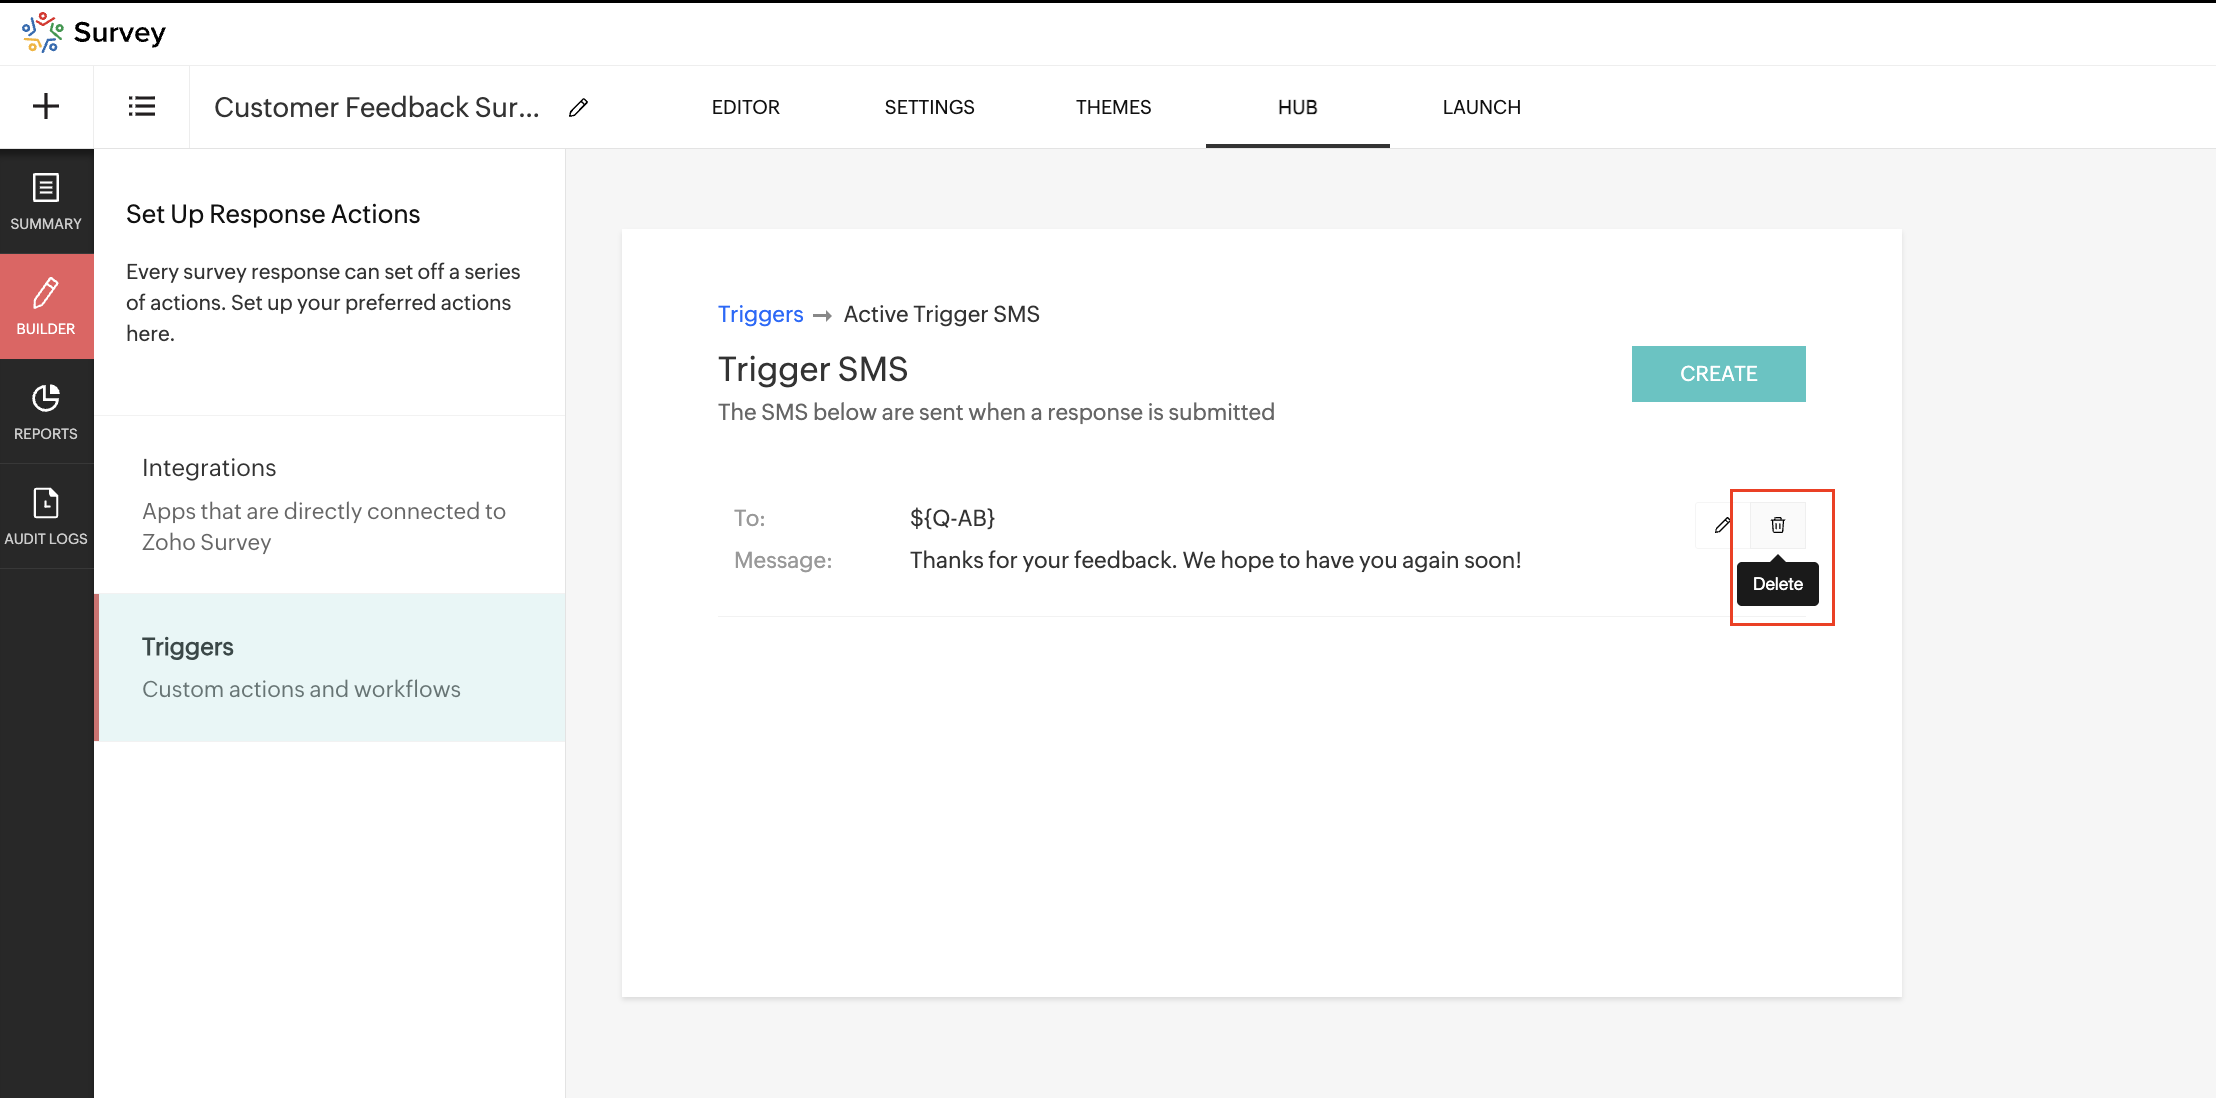Select Triggers custom actions panel item

tap(329, 667)
